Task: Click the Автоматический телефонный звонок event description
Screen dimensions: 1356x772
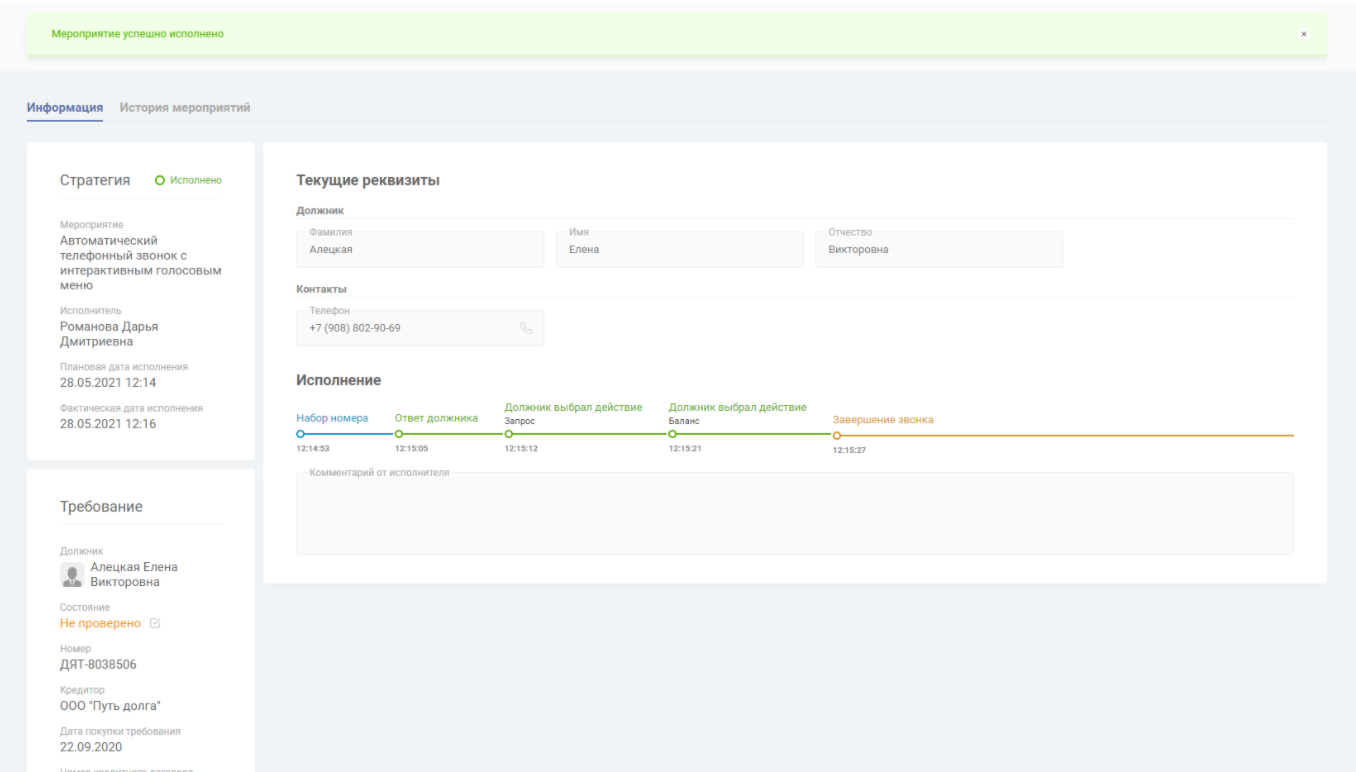Action: click(141, 263)
